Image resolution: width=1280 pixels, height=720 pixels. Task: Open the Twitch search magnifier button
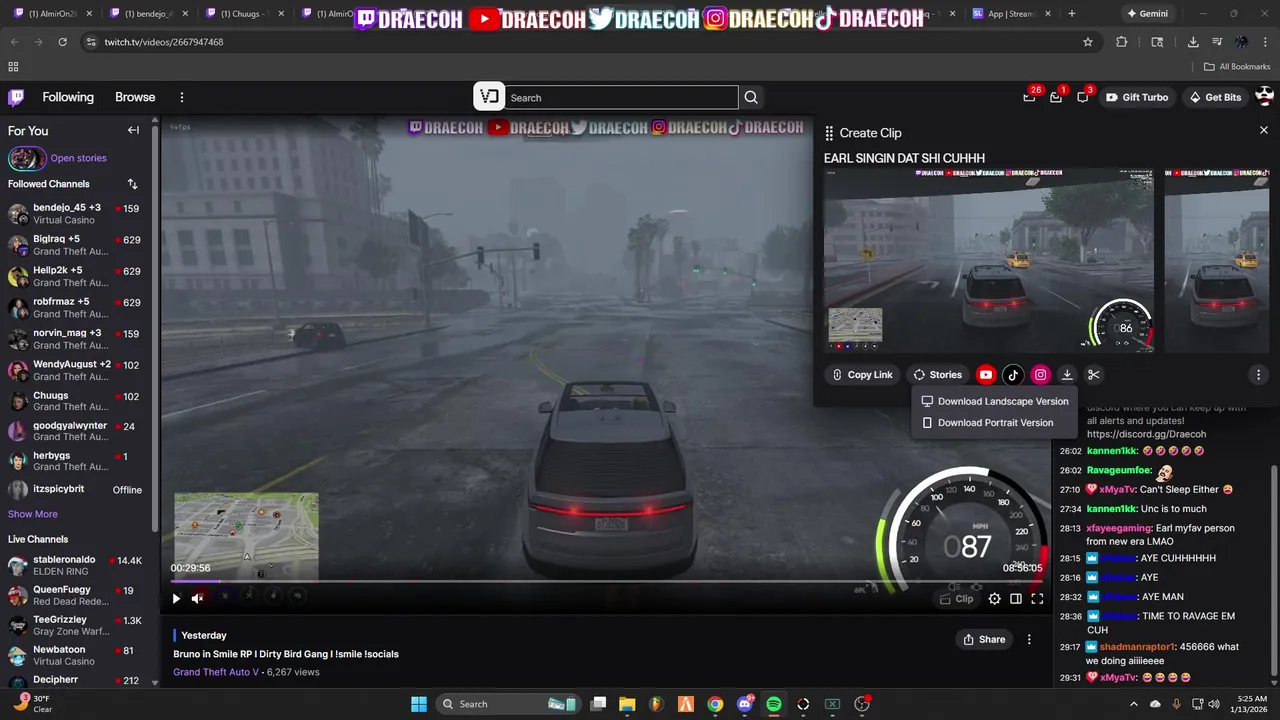(751, 97)
